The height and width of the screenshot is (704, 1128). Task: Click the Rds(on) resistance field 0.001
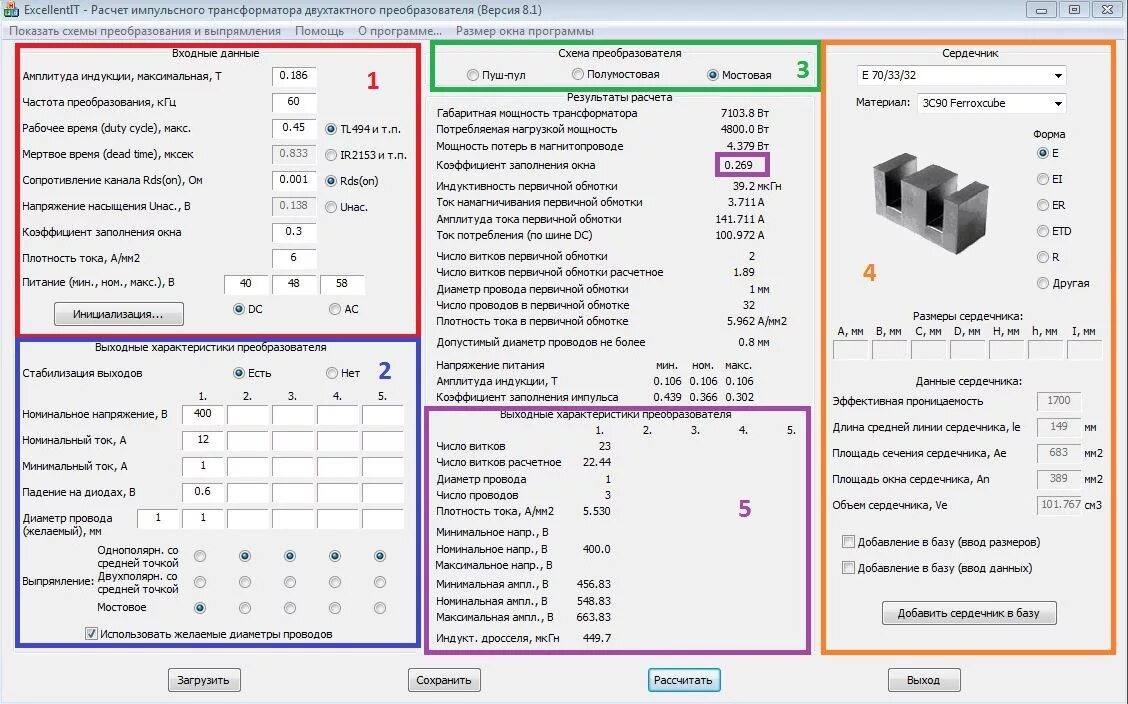click(x=294, y=180)
